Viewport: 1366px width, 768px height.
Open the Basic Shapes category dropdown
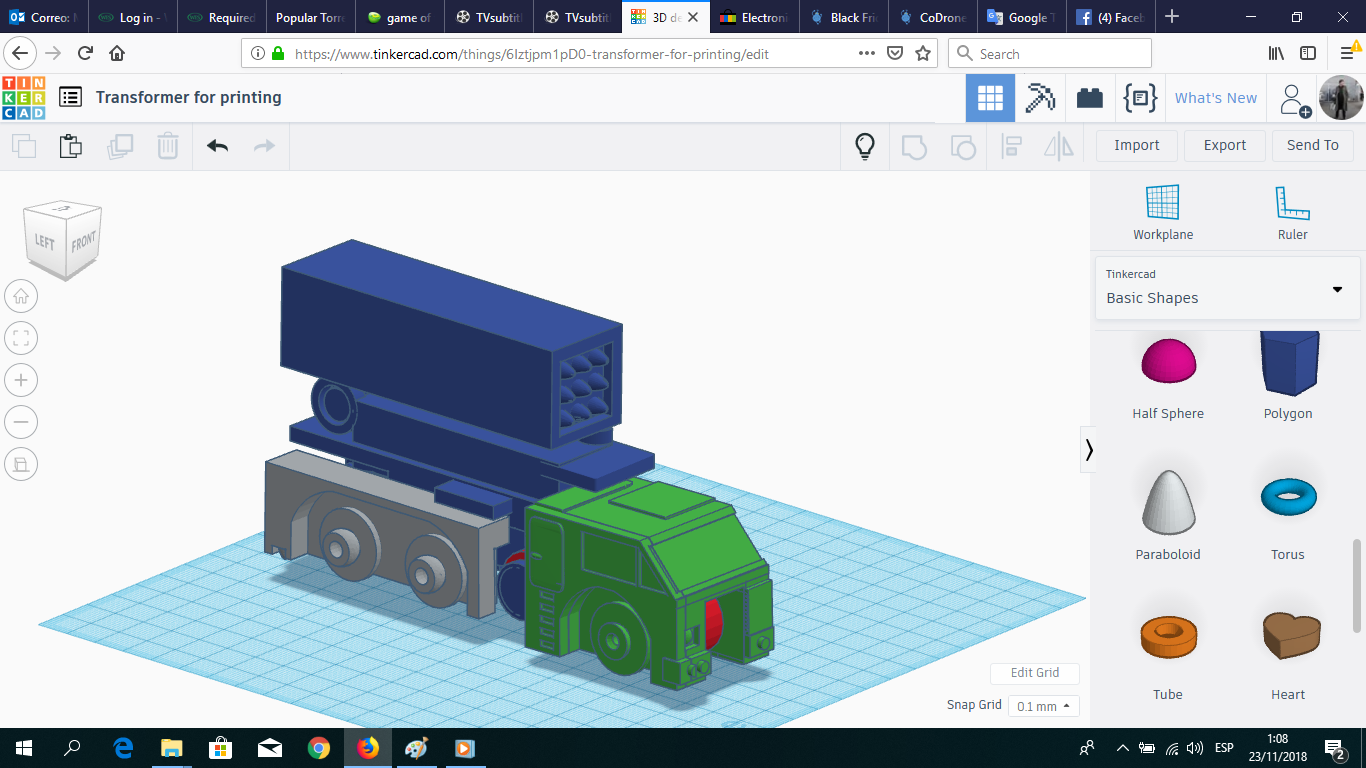coord(1227,288)
